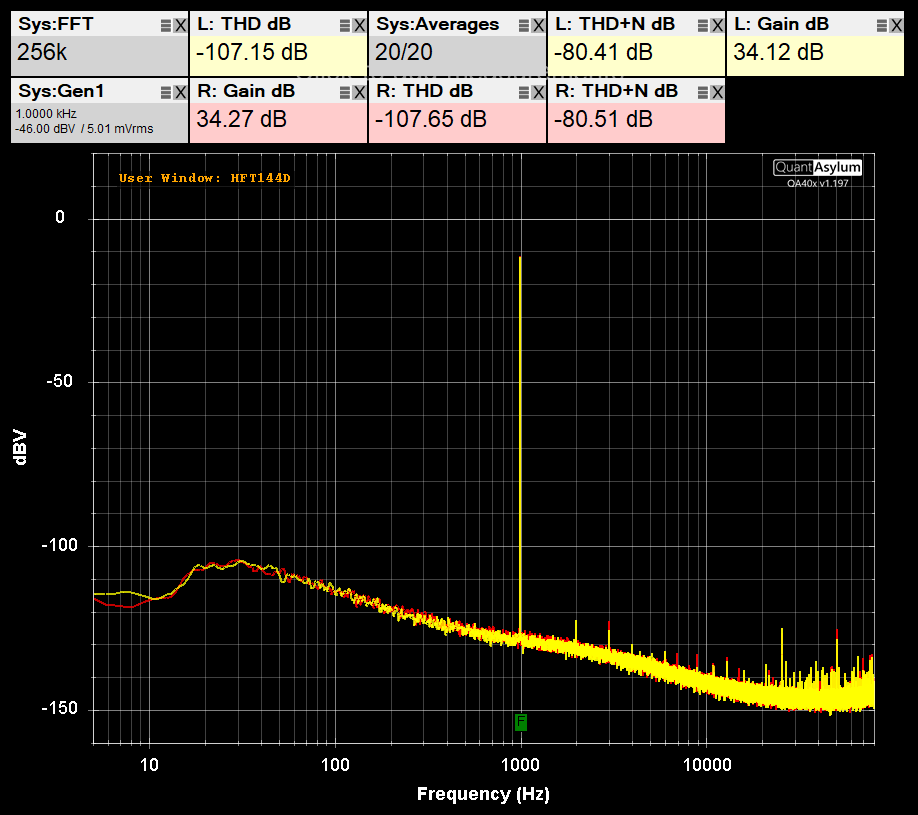Open menu icon on Sys:FFT tile

tap(166, 26)
